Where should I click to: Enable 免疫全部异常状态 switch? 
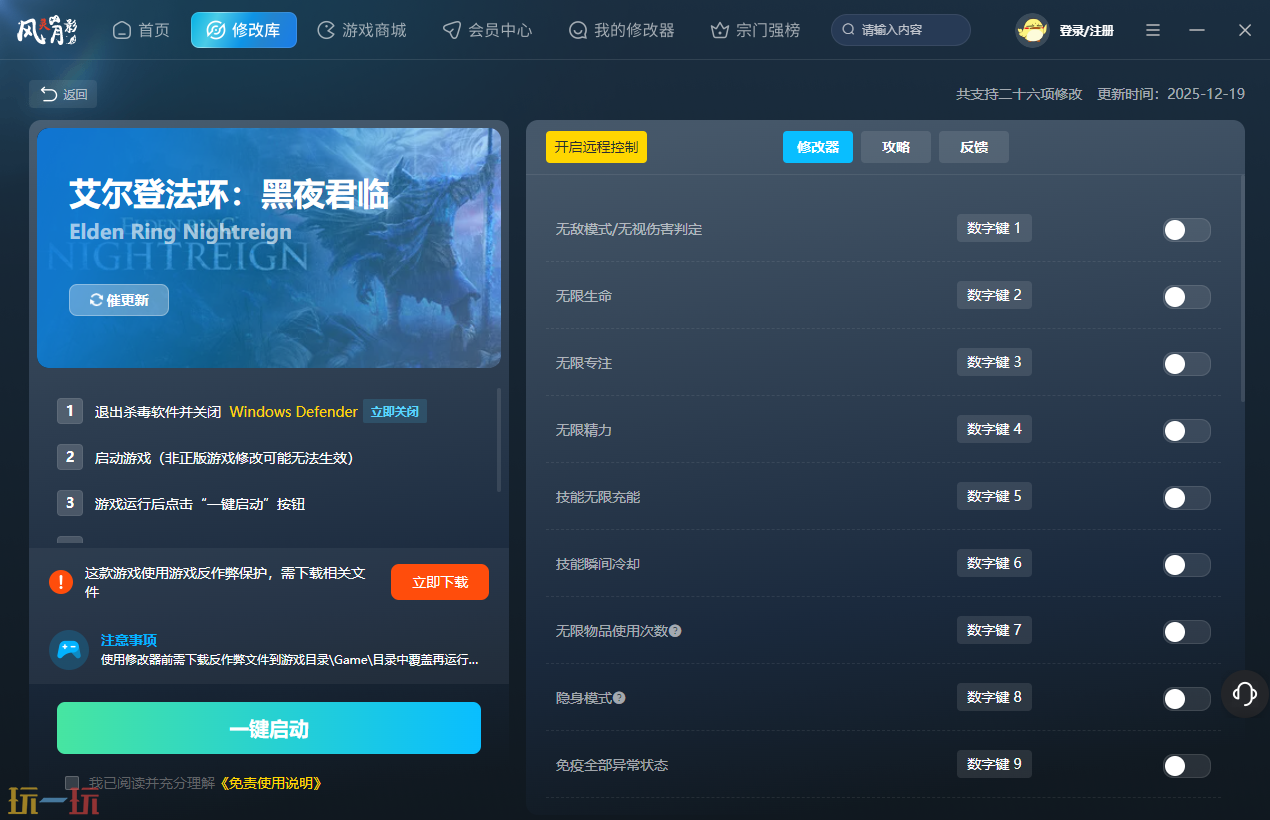click(x=1186, y=766)
